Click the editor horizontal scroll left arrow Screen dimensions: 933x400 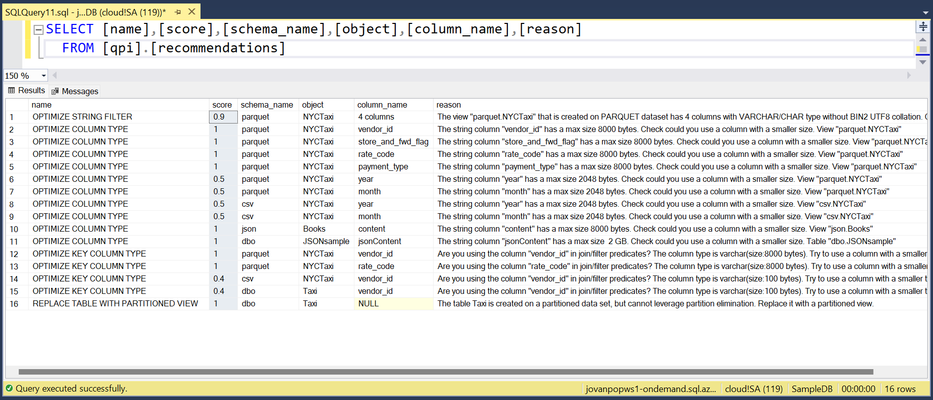coord(55,76)
